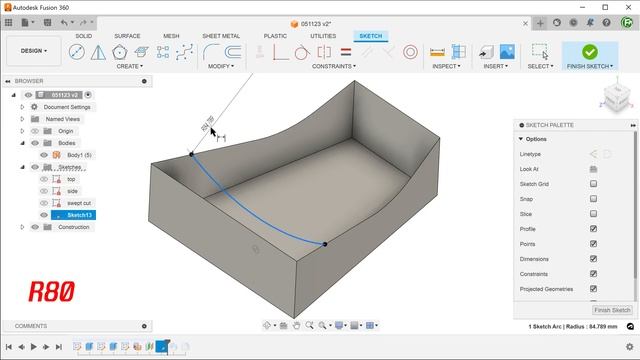640x360 pixels.
Task: Open the notifications bell icon
Action: (590, 23)
